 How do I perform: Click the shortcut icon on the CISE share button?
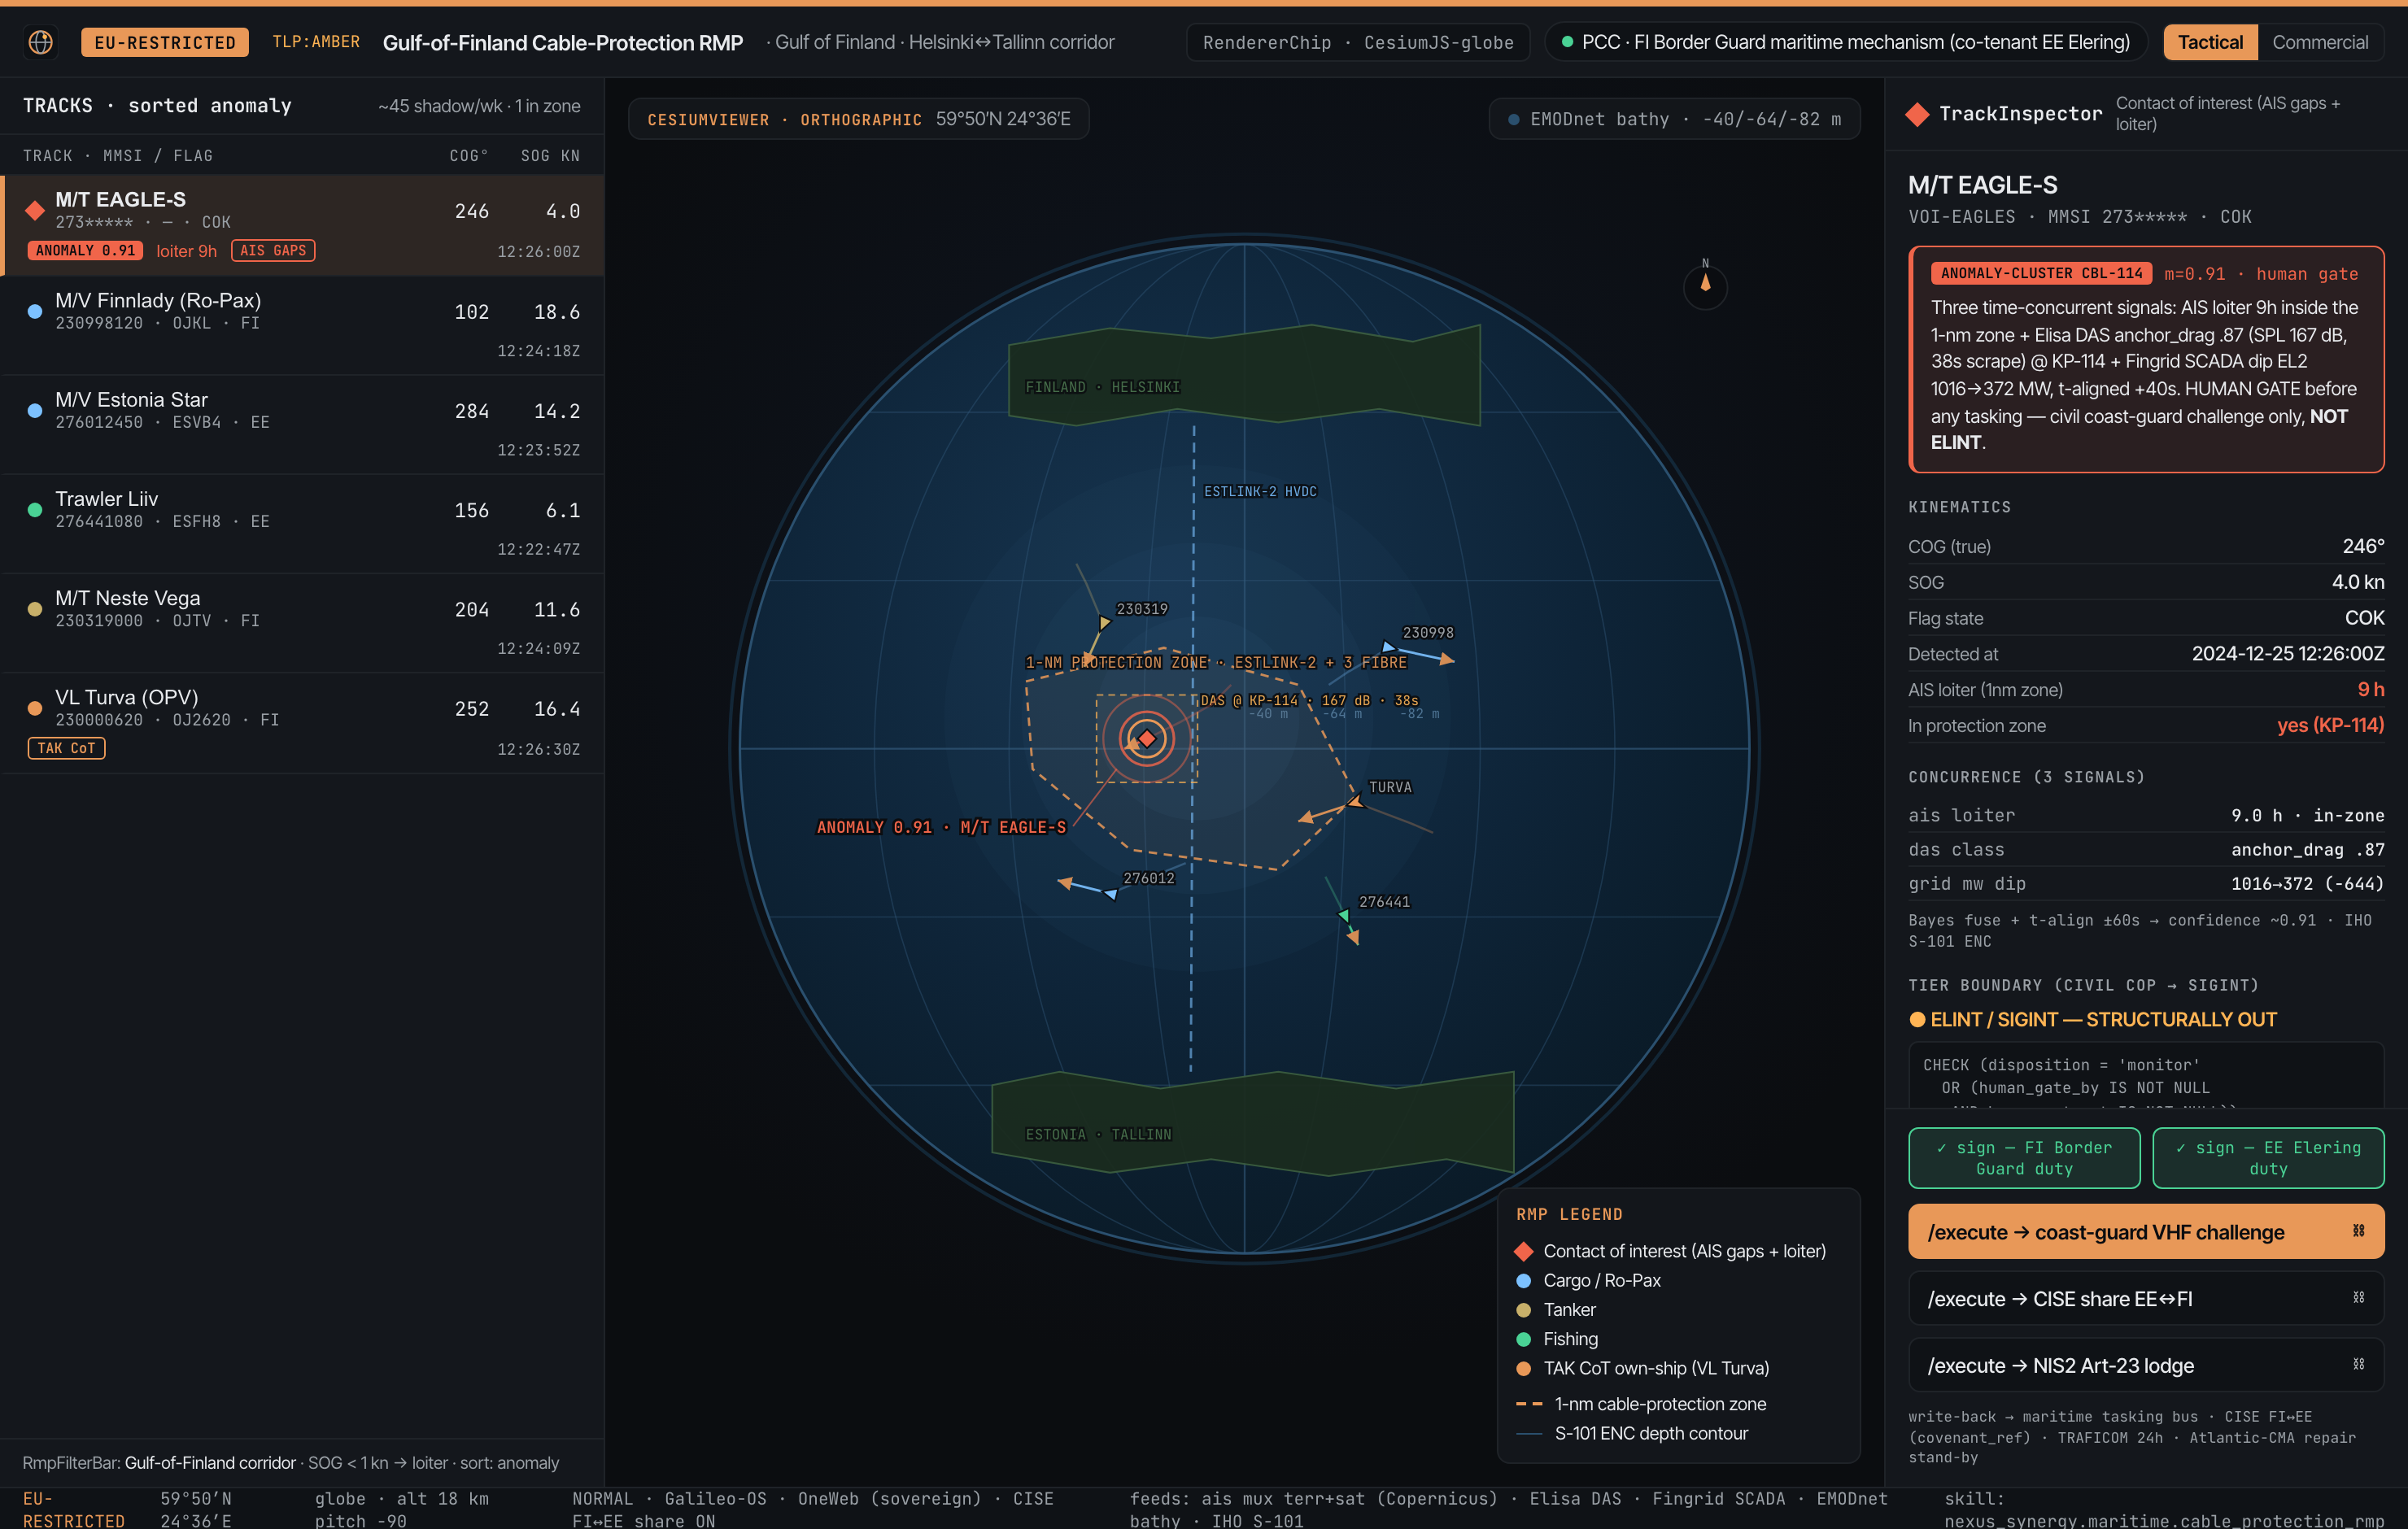(x=2358, y=1298)
